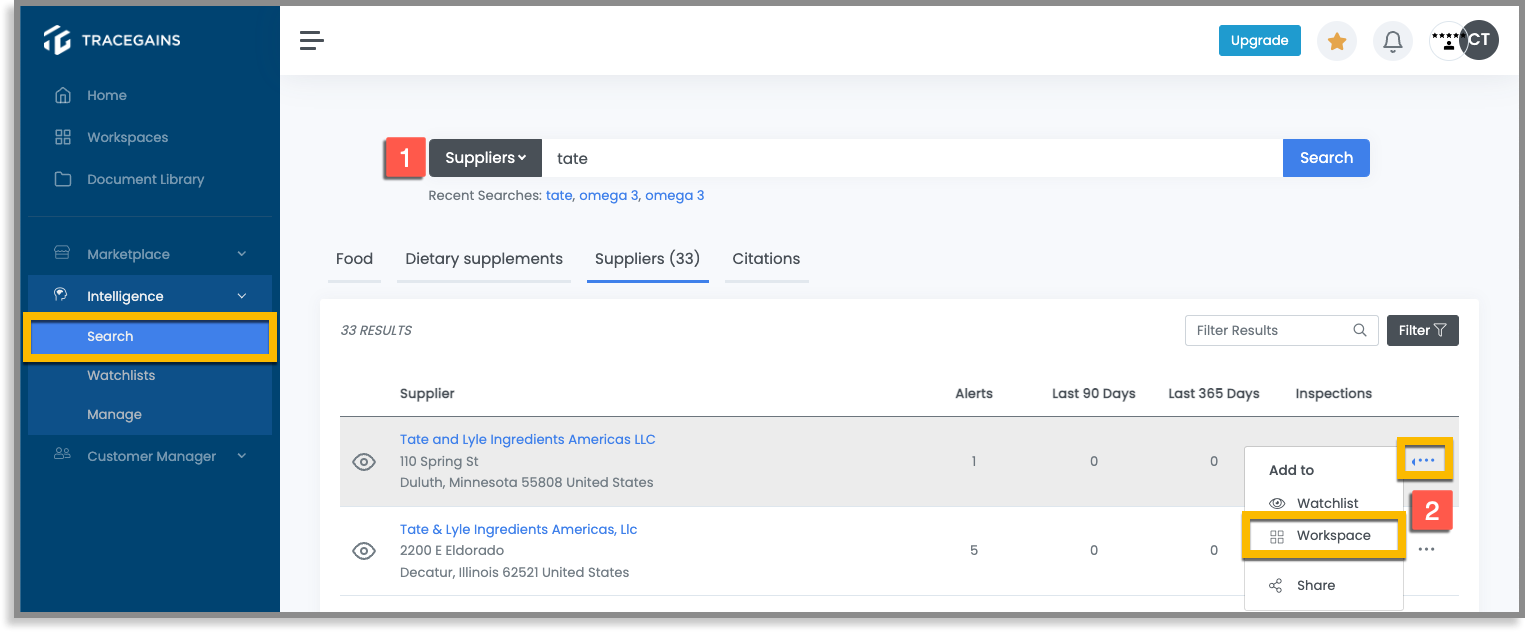Toggle watch eye for Tate & Lyle Decatur supplier

[x=364, y=551]
